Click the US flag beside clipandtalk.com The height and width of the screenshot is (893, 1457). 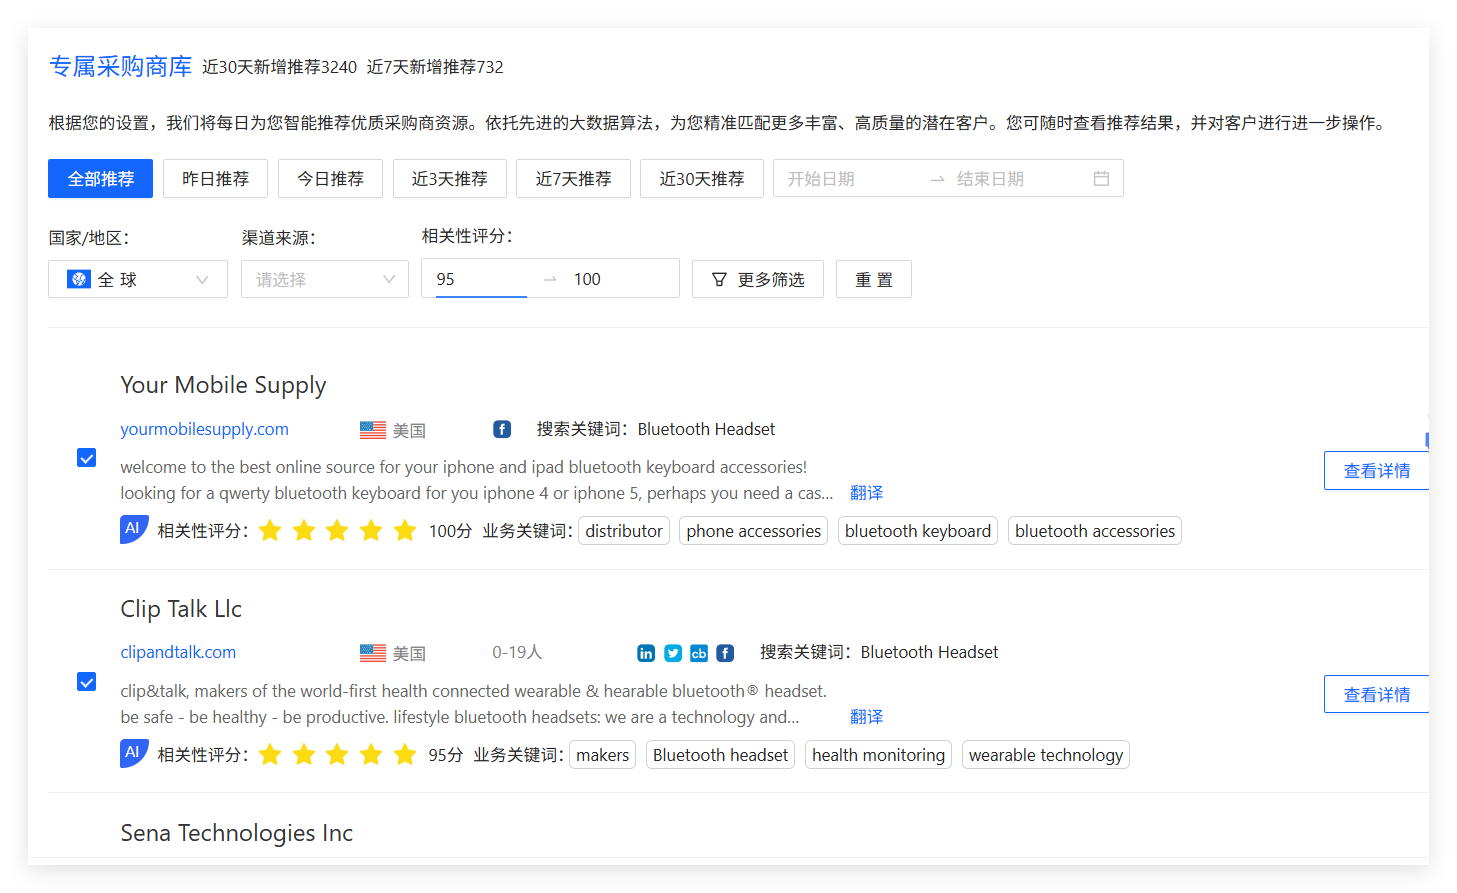pyautogui.click(x=373, y=653)
